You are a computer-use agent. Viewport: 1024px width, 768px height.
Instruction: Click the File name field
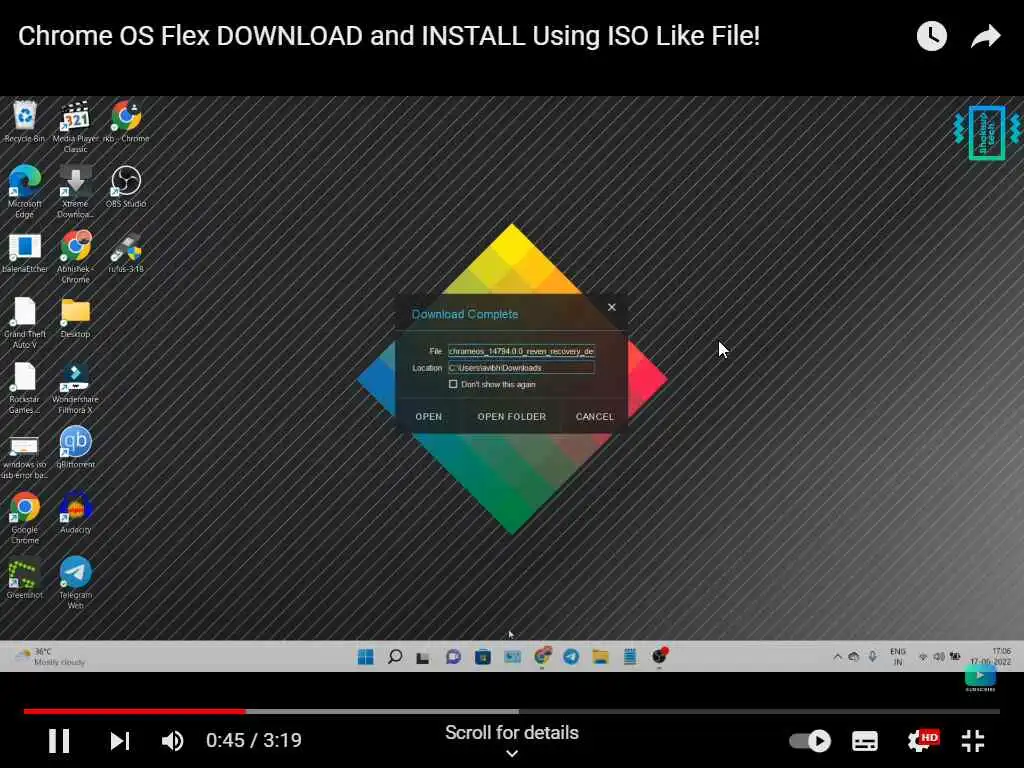[x=521, y=351]
